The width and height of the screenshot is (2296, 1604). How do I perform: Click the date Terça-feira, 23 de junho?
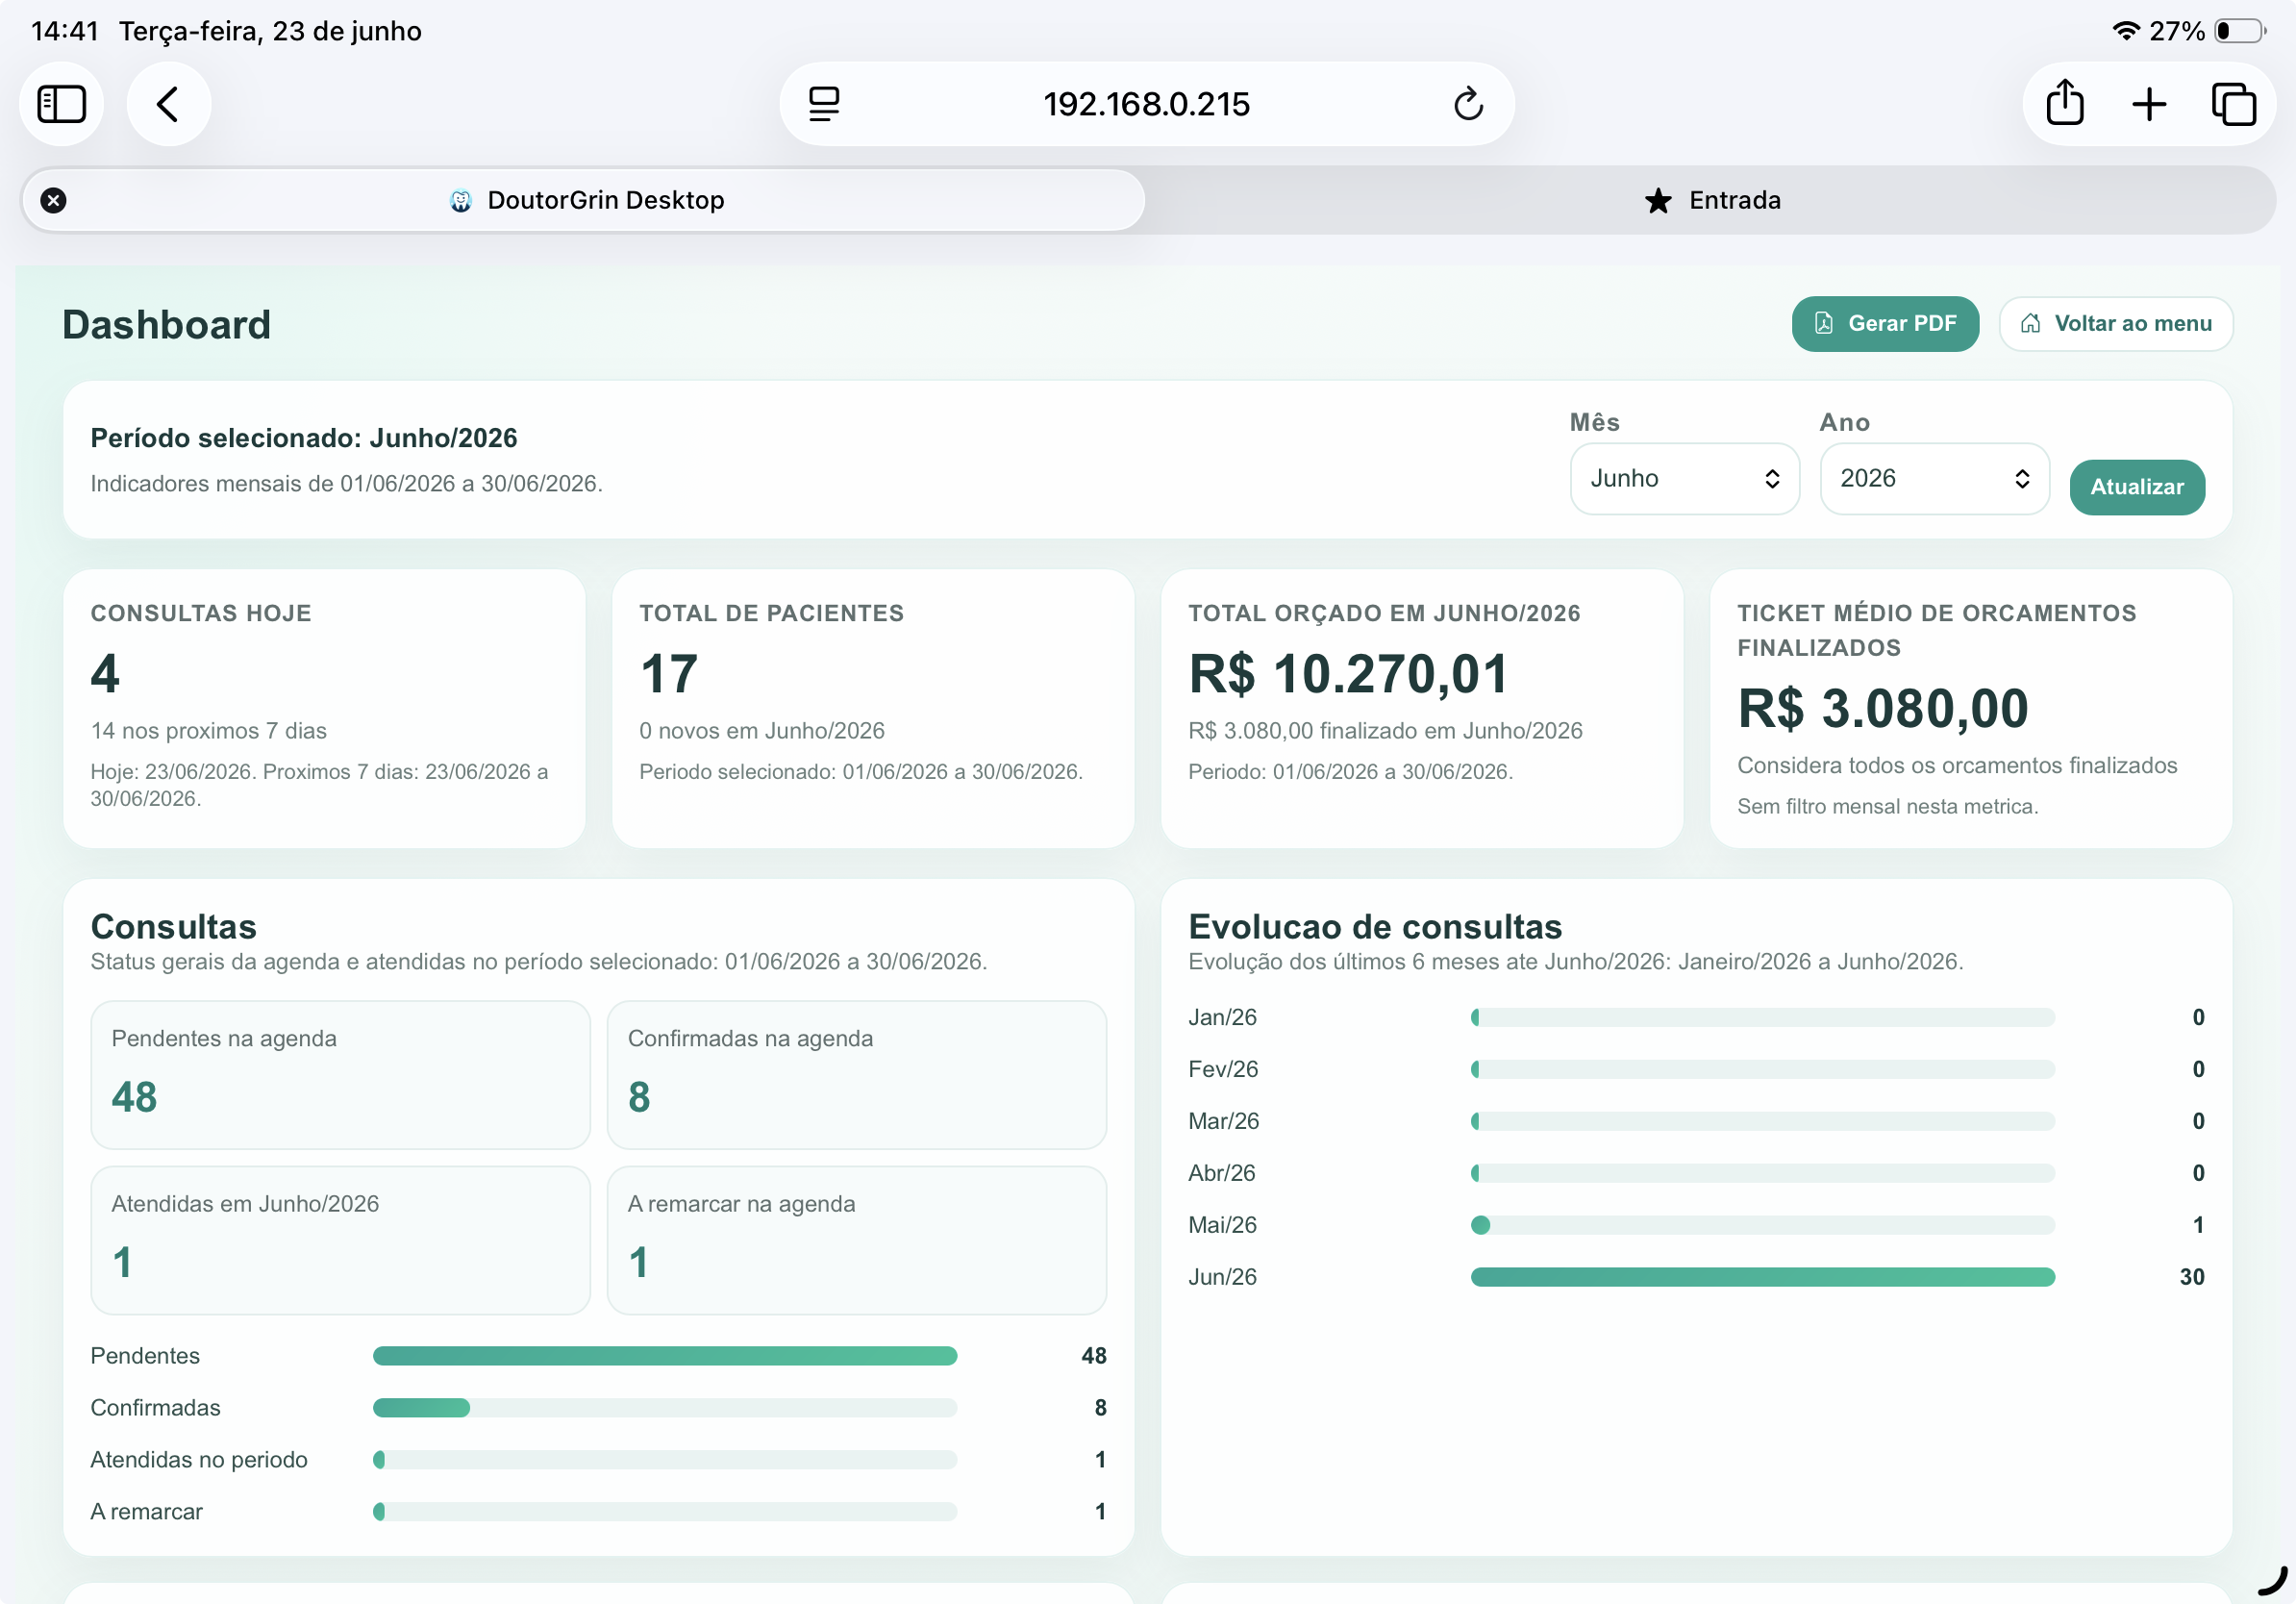[x=270, y=31]
